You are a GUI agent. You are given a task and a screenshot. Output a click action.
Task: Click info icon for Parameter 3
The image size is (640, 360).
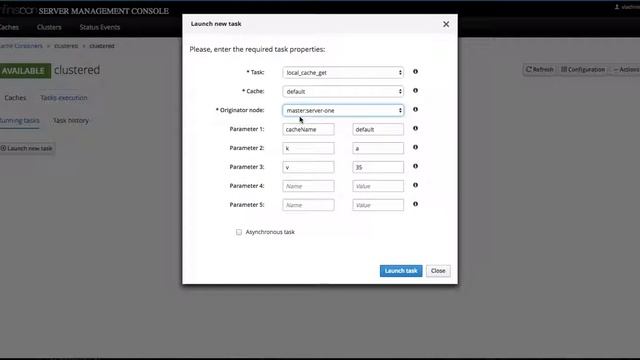coord(415,166)
